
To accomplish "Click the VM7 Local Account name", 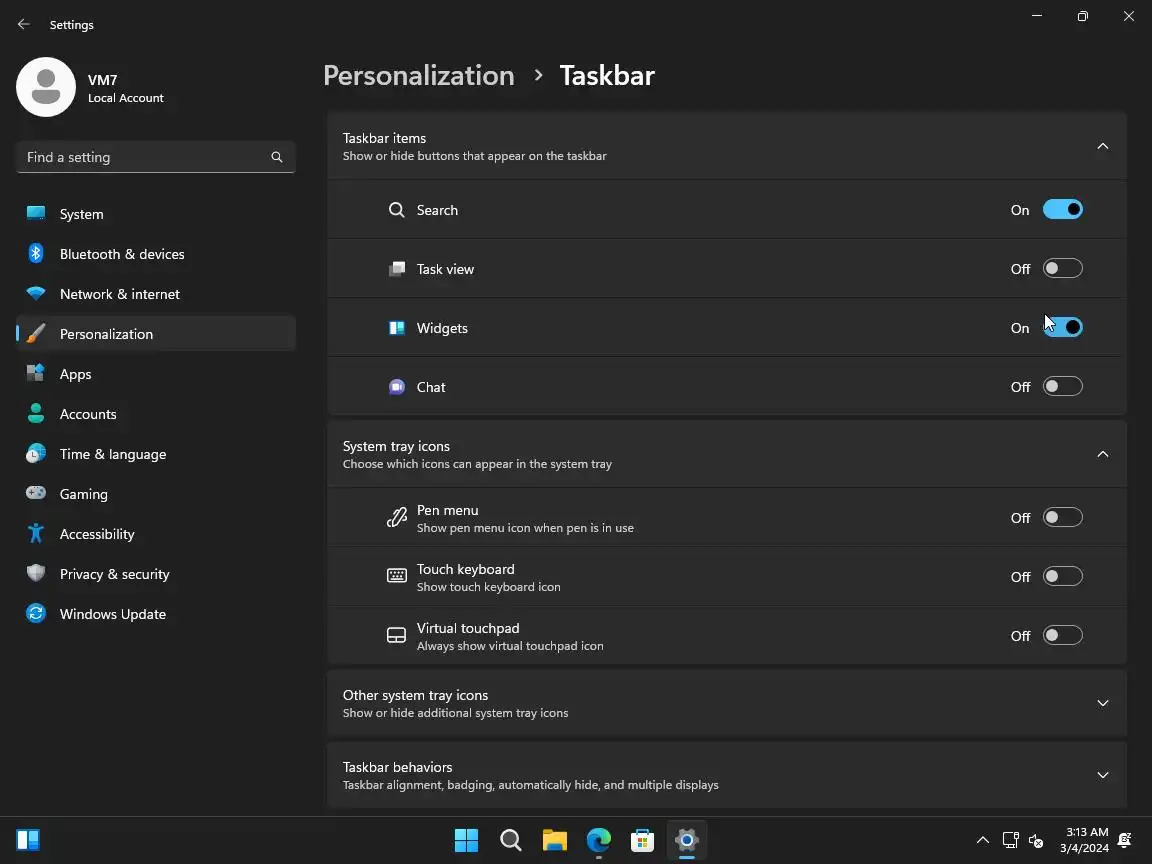I will point(126,88).
